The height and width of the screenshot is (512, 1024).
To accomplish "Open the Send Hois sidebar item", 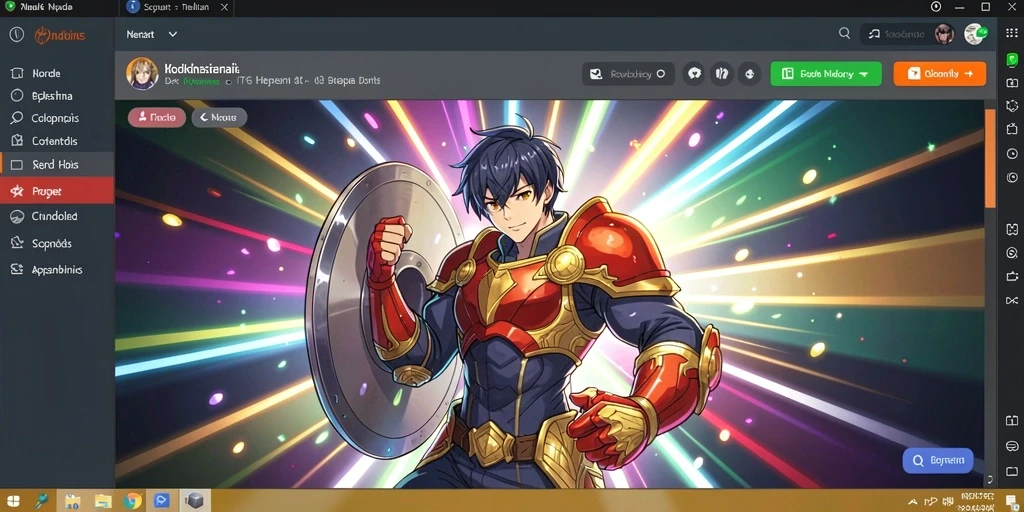I will (57, 165).
